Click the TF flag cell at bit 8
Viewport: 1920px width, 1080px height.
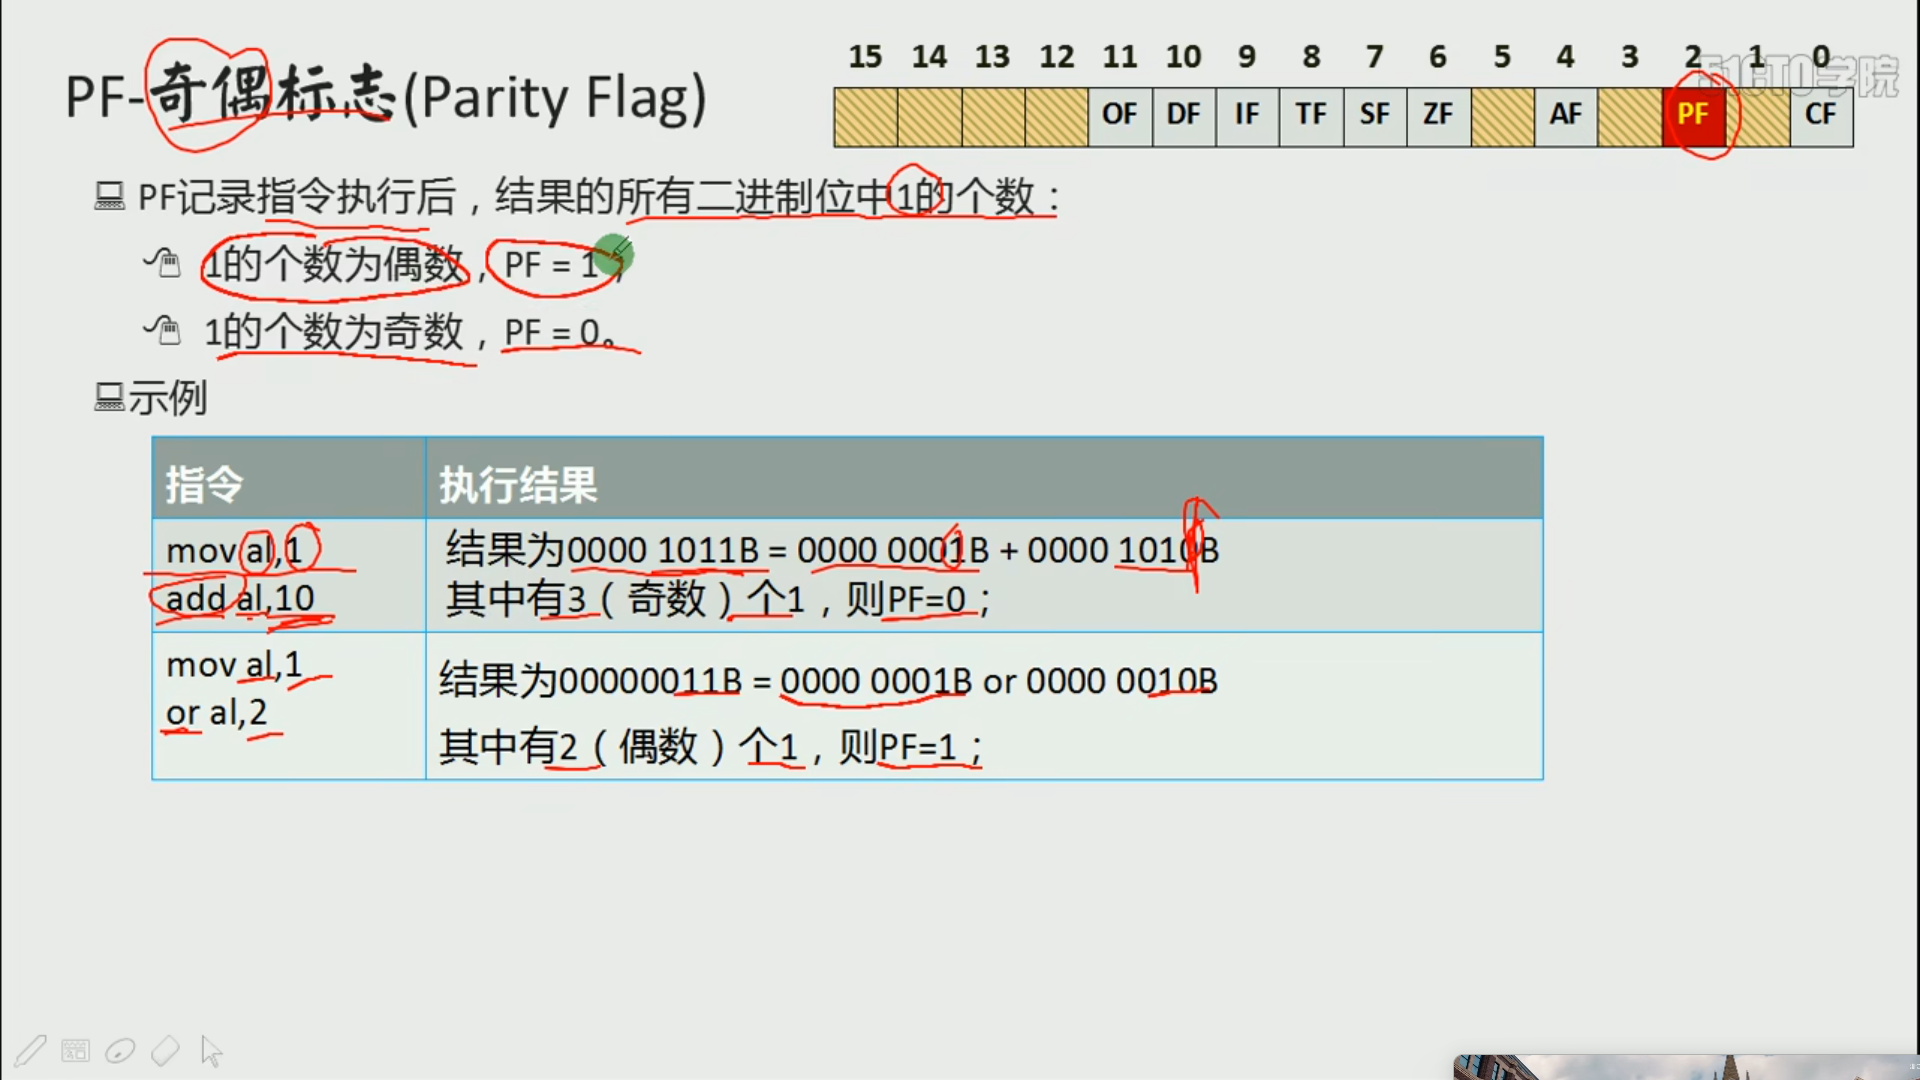click(1310, 115)
